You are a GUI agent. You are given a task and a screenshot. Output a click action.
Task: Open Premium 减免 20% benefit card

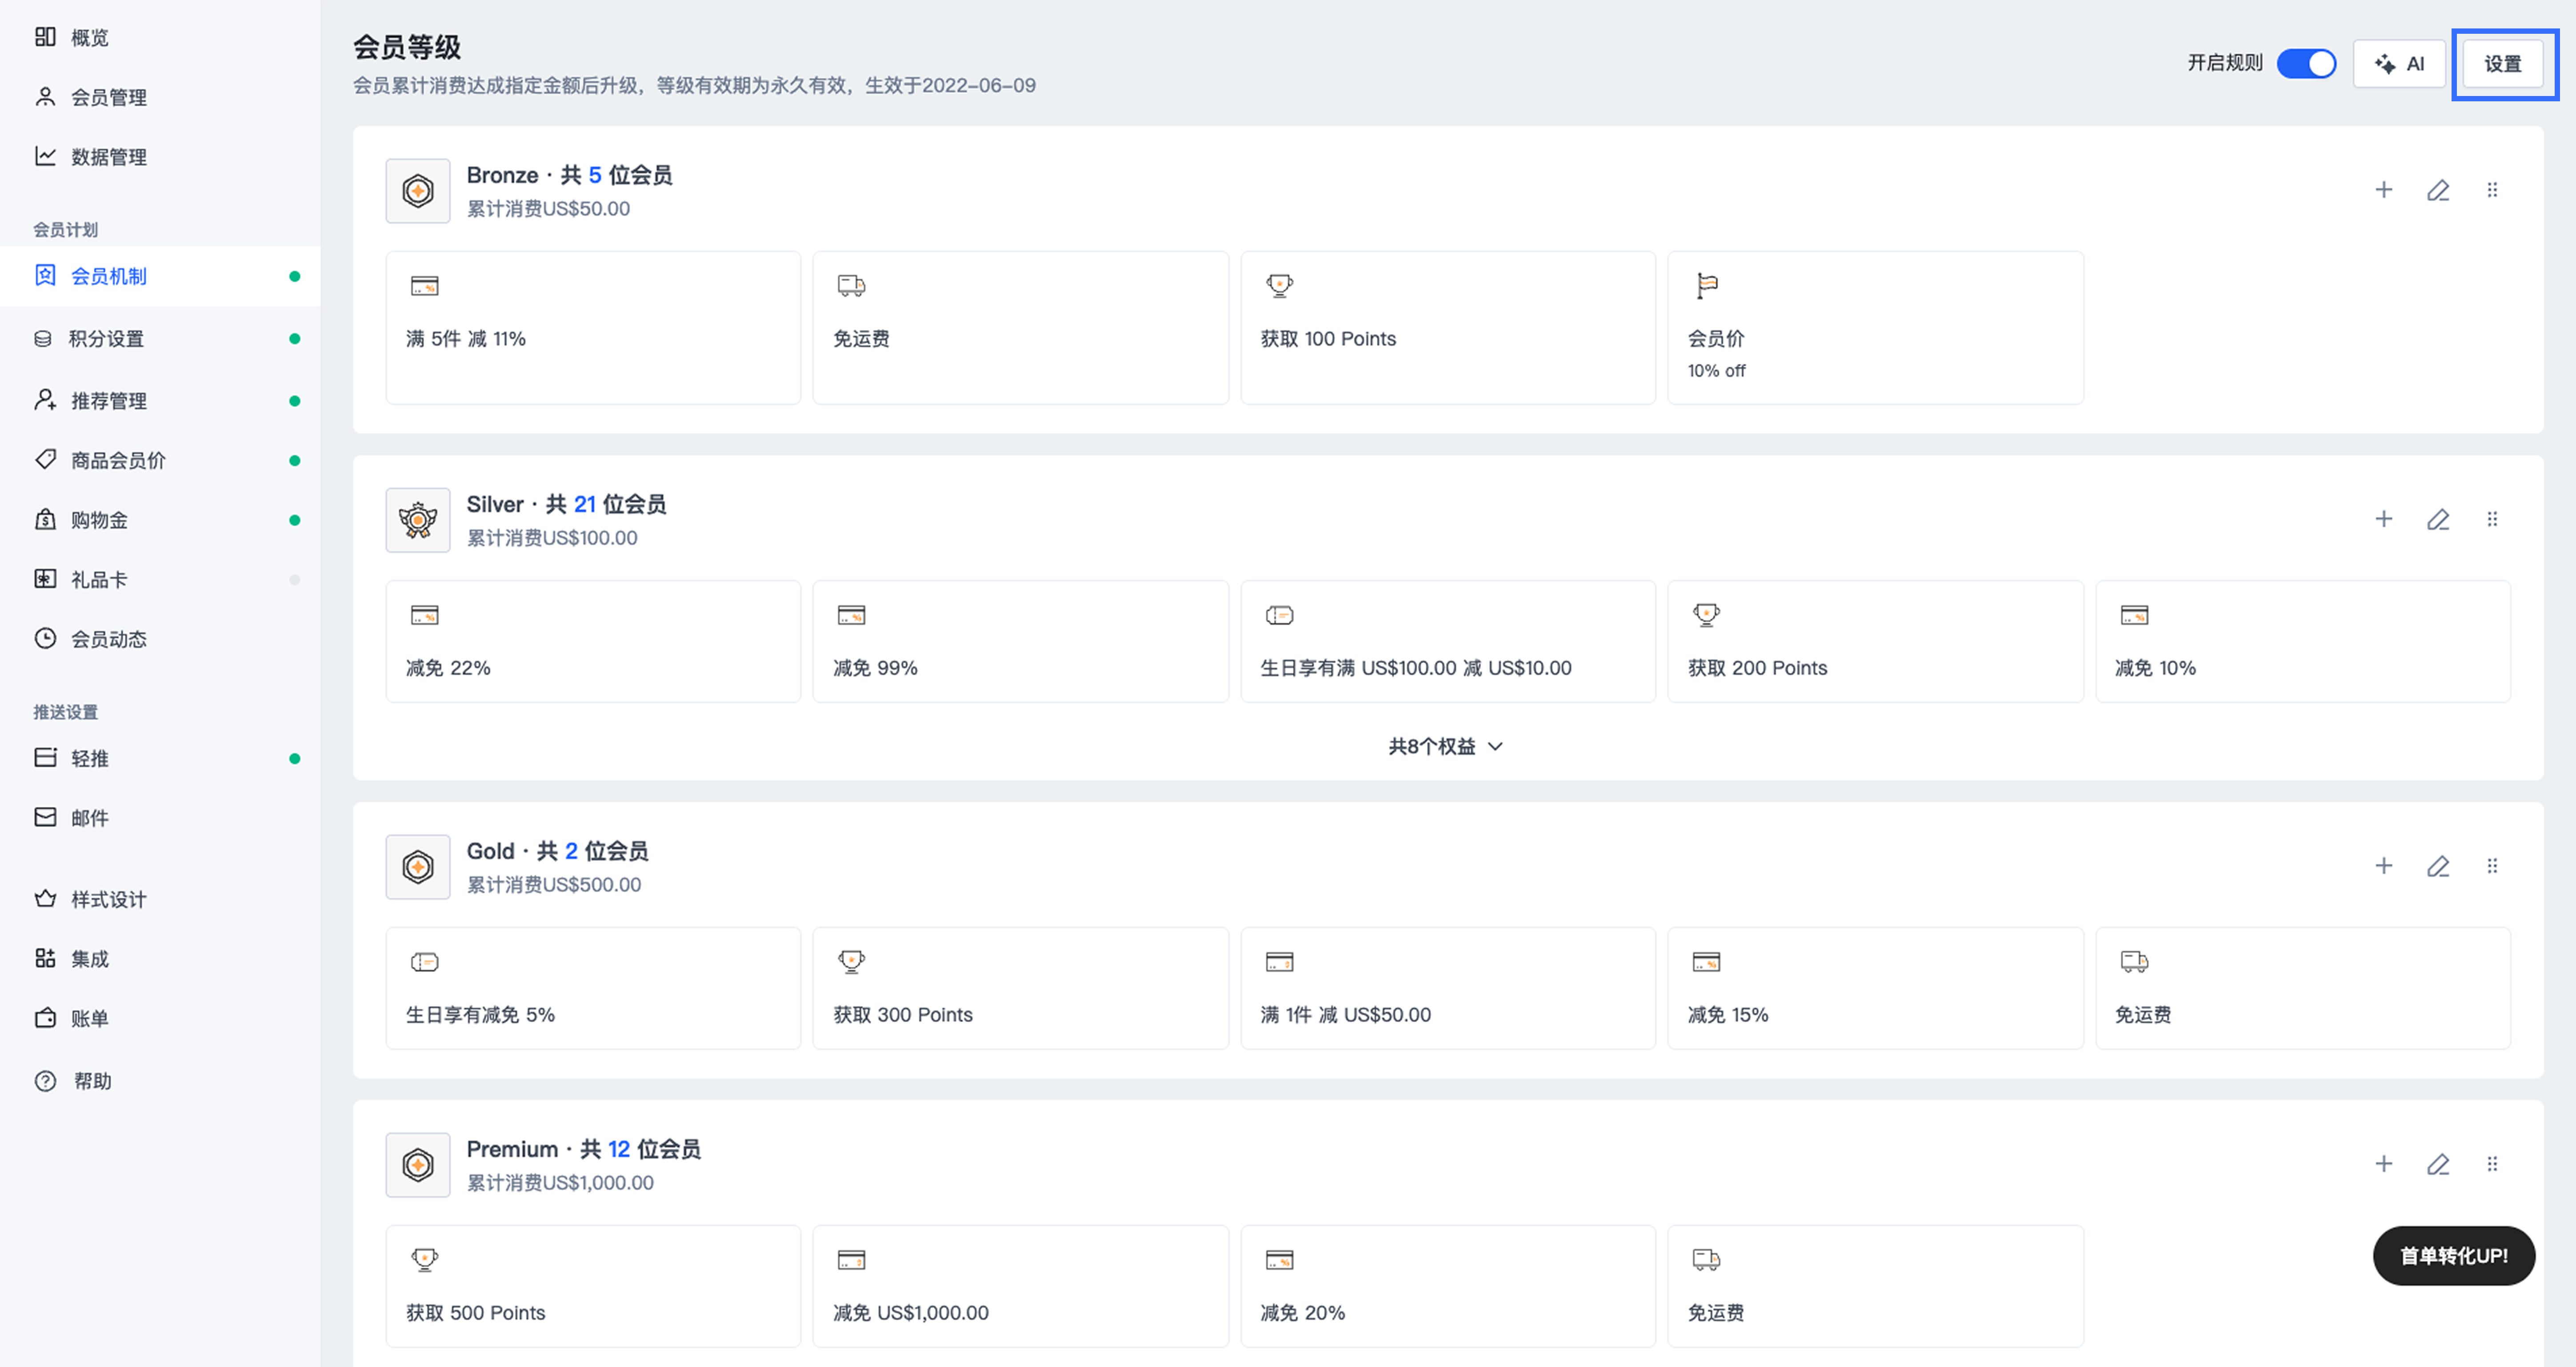pyautogui.click(x=1448, y=1286)
